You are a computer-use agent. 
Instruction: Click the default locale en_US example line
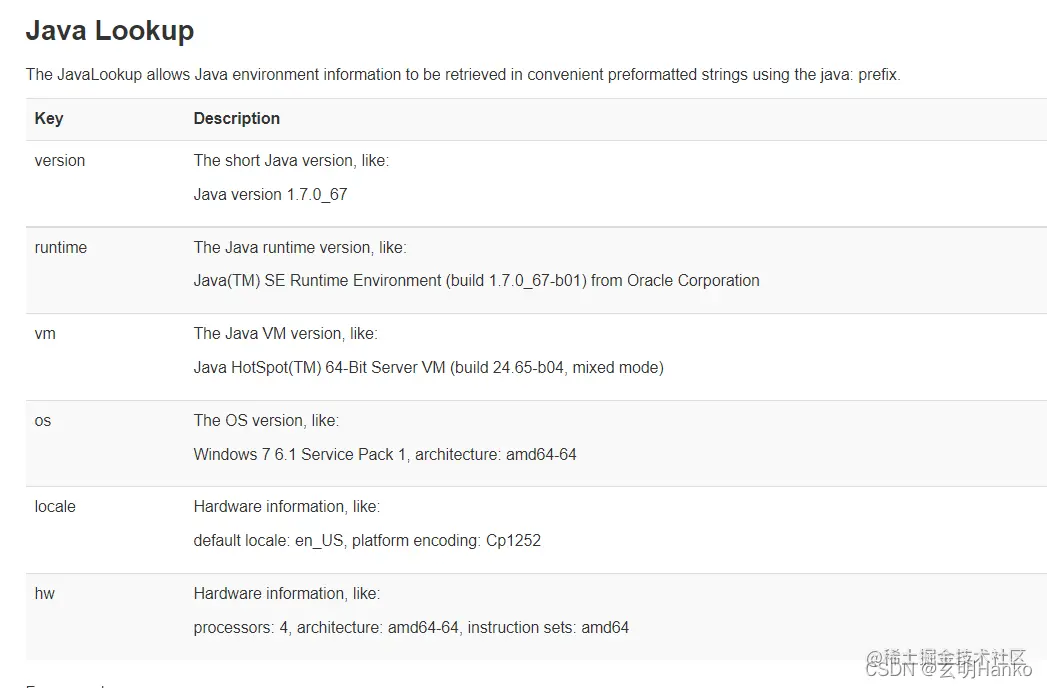(367, 540)
